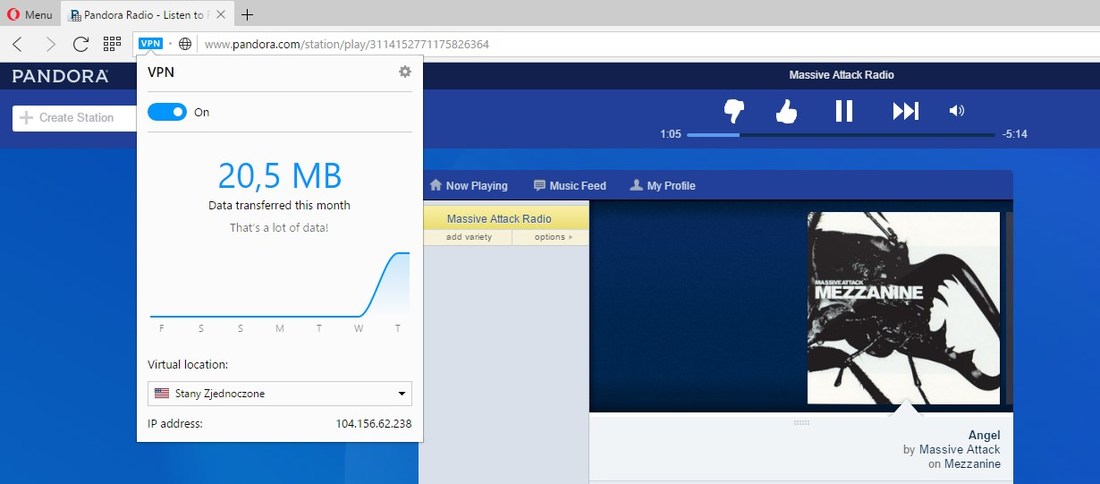Click the drag handle below album art
The height and width of the screenshot is (484, 1100).
pos(801,422)
